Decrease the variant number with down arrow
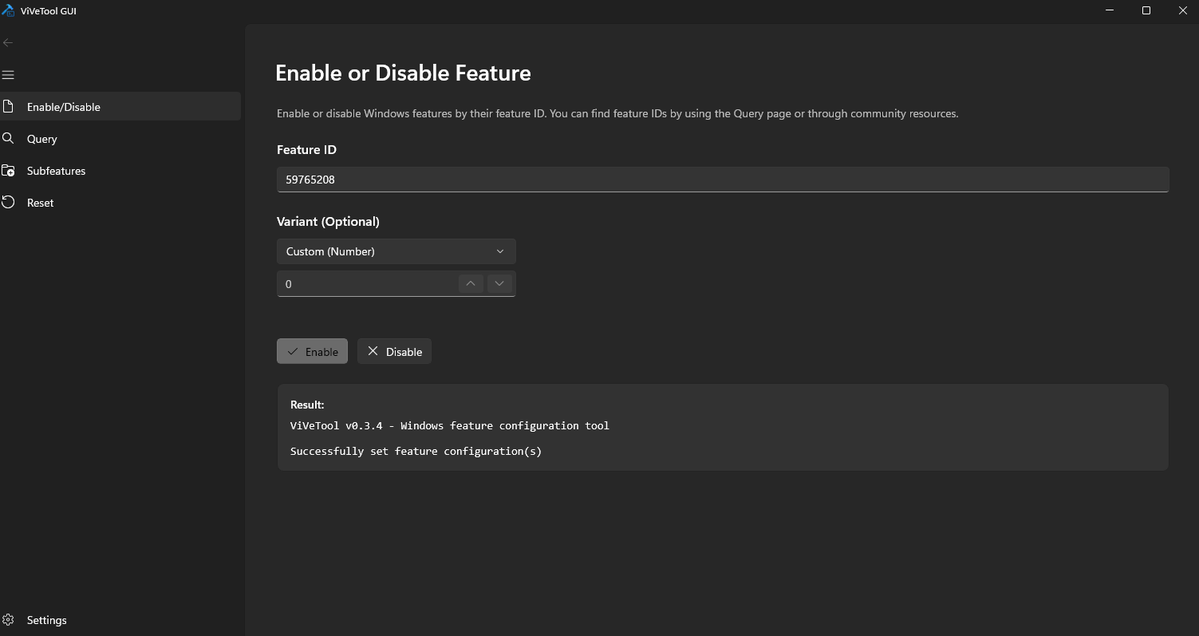Screen dimensions: 1199x636 pos(499,284)
